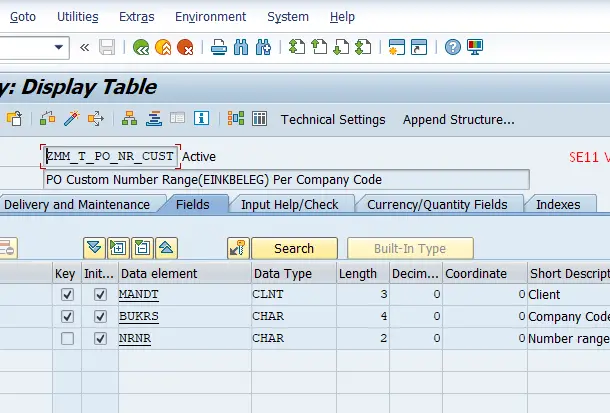Click the Display Object List hierarchy icon
This screenshot has width=610, height=413.
tap(129, 119)
